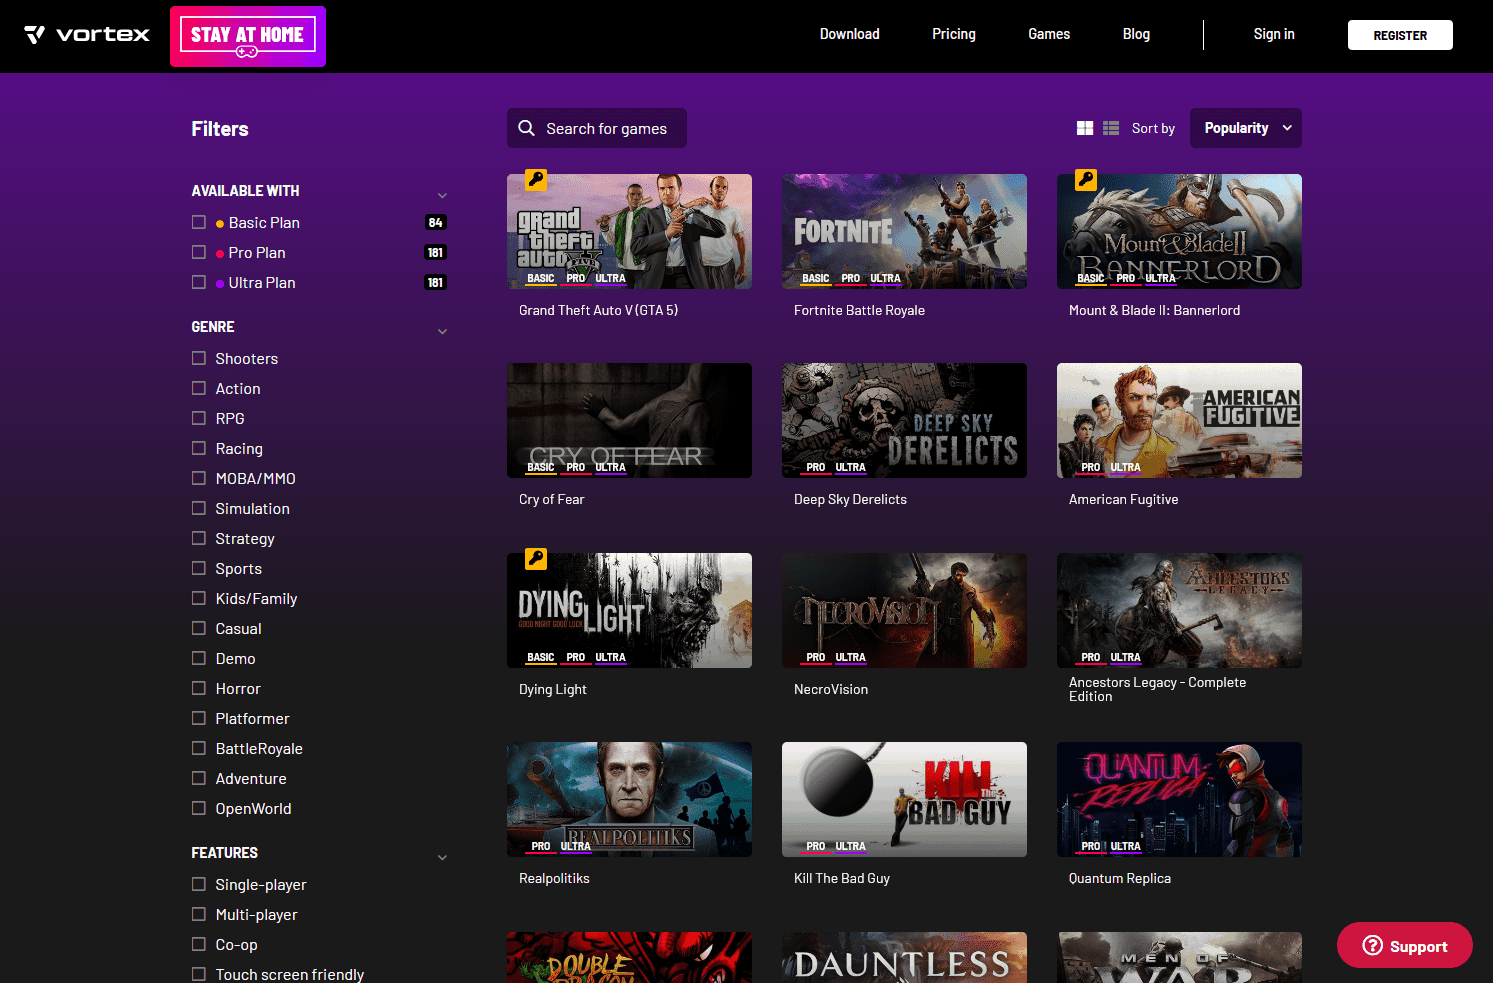Viewport: 1493px width, 983px height.
Task: Open the Cry of Fear title link
Action: coord(551,499)
